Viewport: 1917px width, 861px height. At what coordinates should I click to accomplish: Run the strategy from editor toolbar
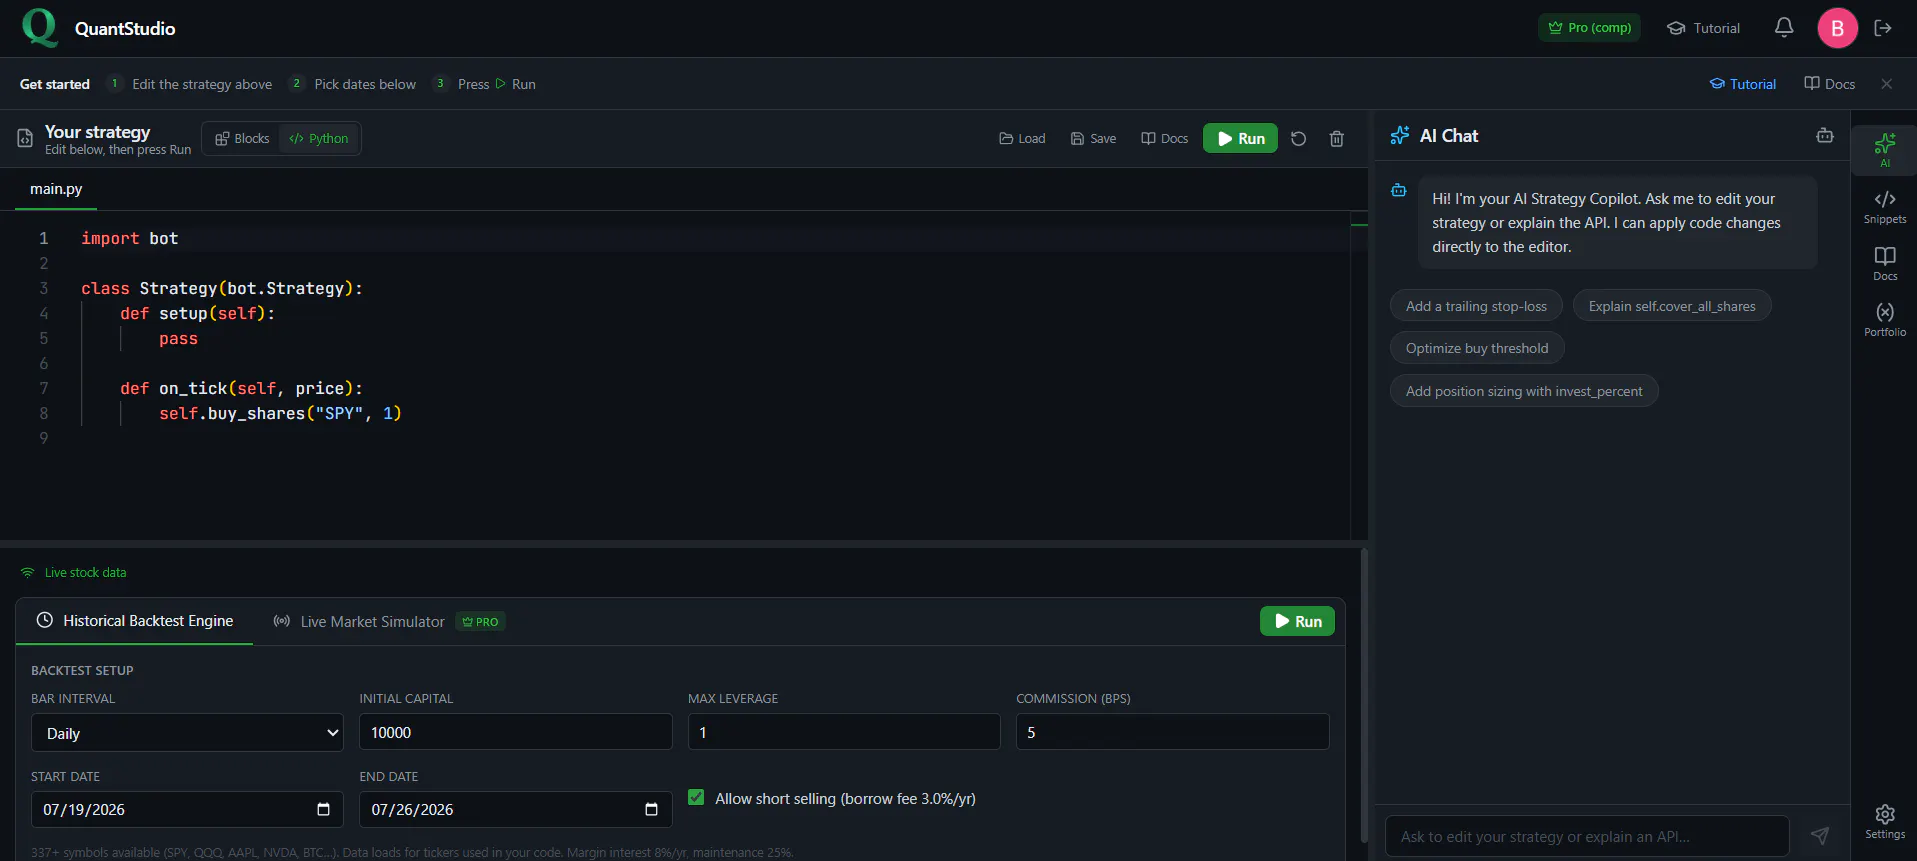[x=1240, y=138]
